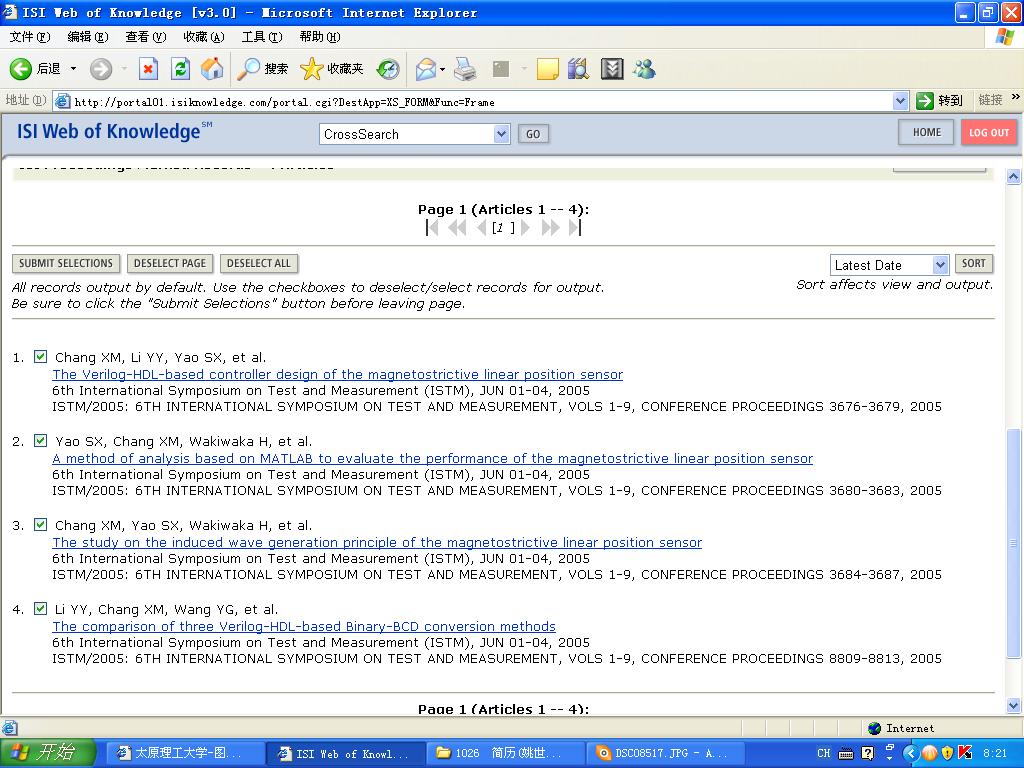Screen dimensions: 1024x768
Task: Open the Latest Date sort dropdown
Action: pyautogui.click(x=940, y=265)
